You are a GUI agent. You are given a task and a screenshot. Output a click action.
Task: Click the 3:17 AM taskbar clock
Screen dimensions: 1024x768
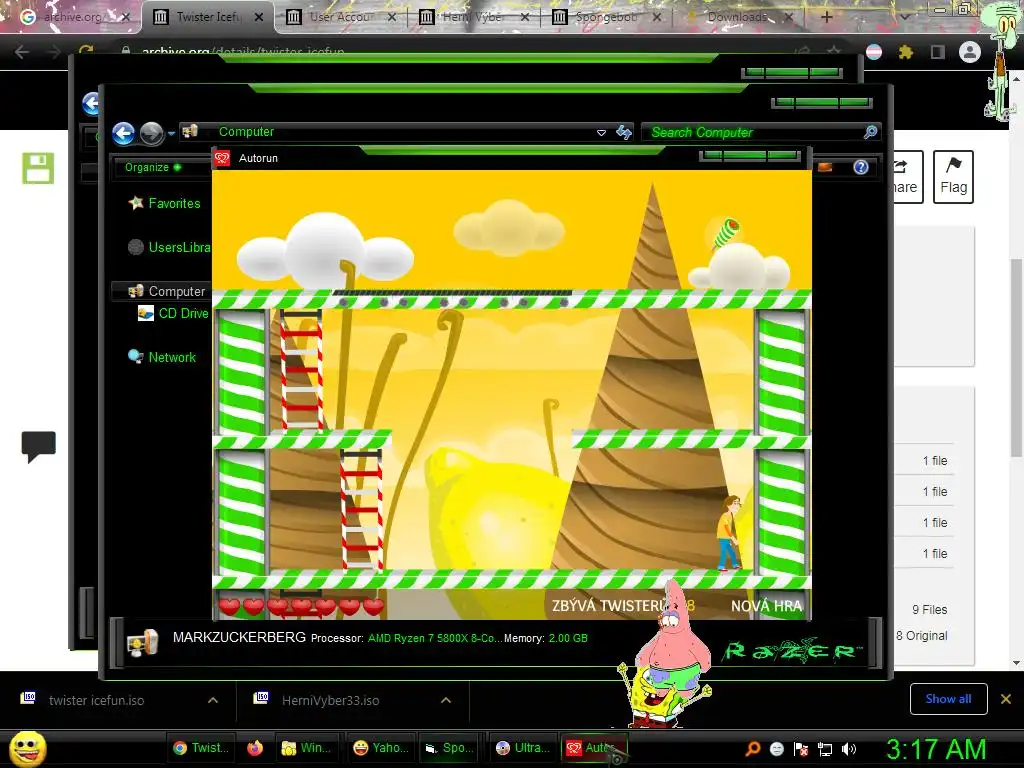(x=935, y=749)
